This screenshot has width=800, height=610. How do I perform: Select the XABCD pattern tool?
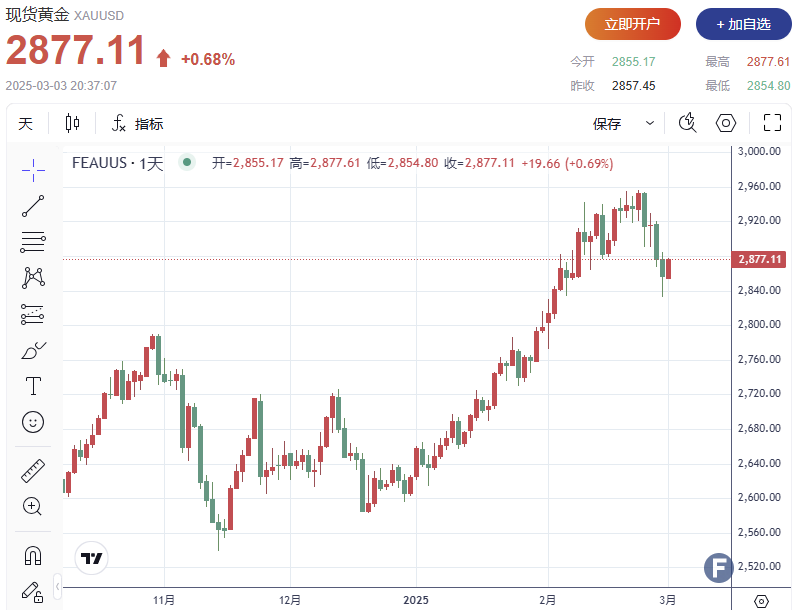[x=33, y=277]
